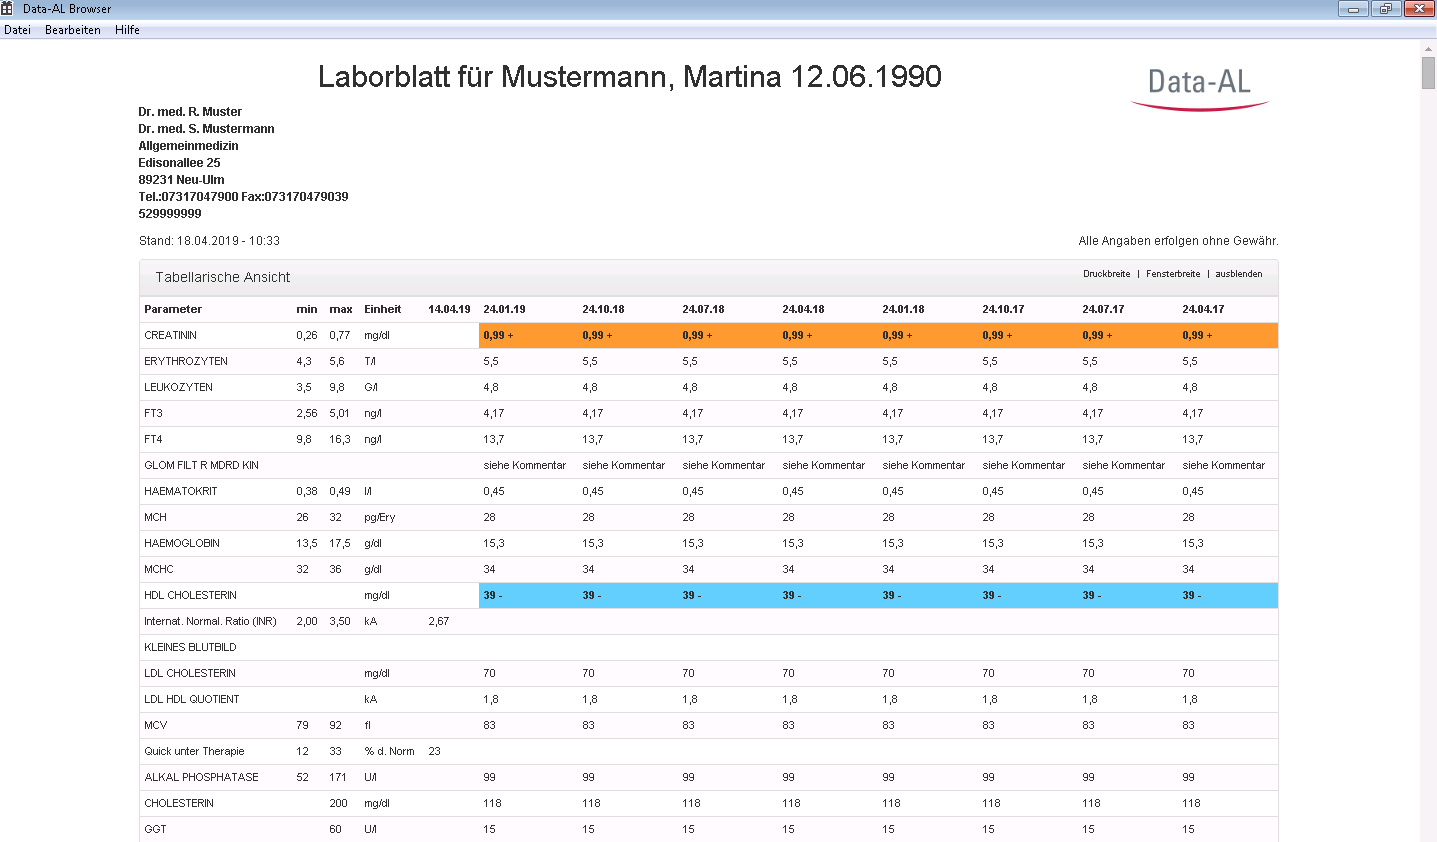Image resolution: width=1437 pixels, height=842 pixels.
Task: Restore down the browser window
Action: pos(1386,9)
